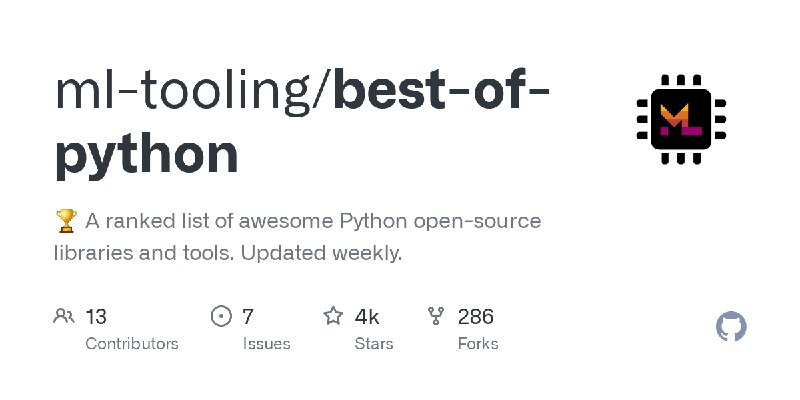The image size is (800, 400).
Task: Select the 4k stars count
Action: pyautogui.click(x=367, y=317)
